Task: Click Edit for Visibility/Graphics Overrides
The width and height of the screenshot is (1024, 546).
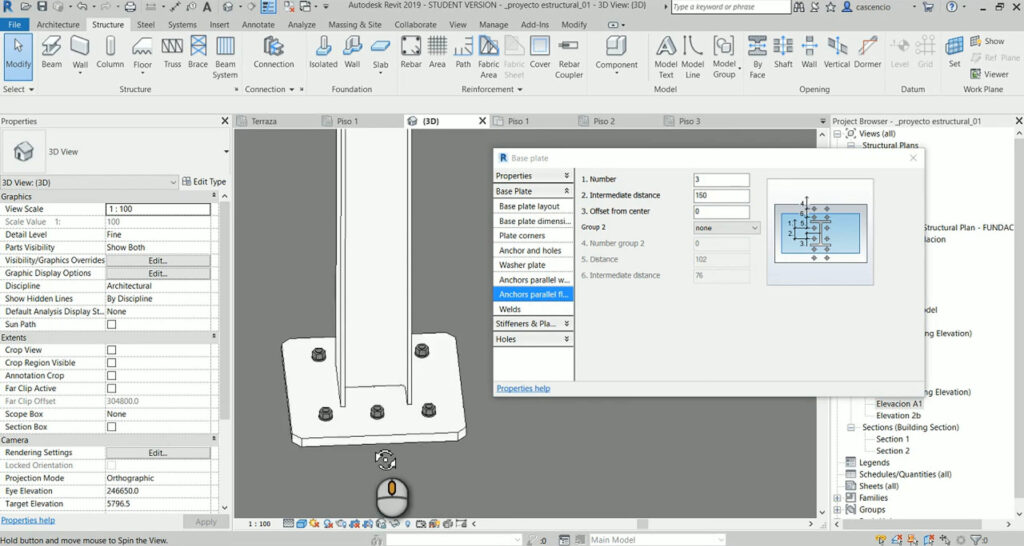Action: [157, 261]
